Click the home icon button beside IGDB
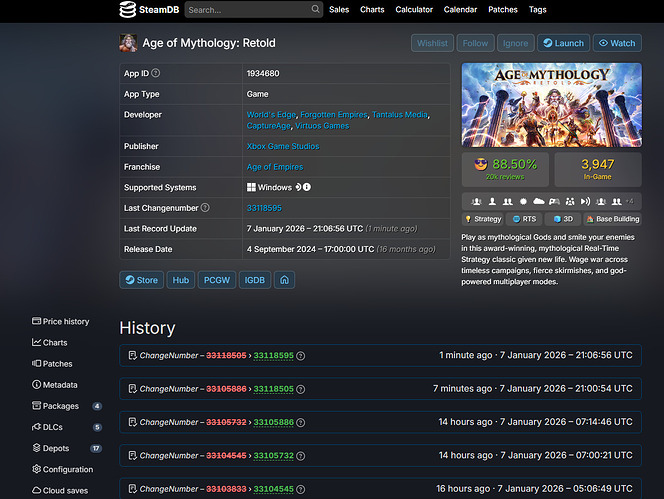The image size is (664, 499). [x=286, y=280]
